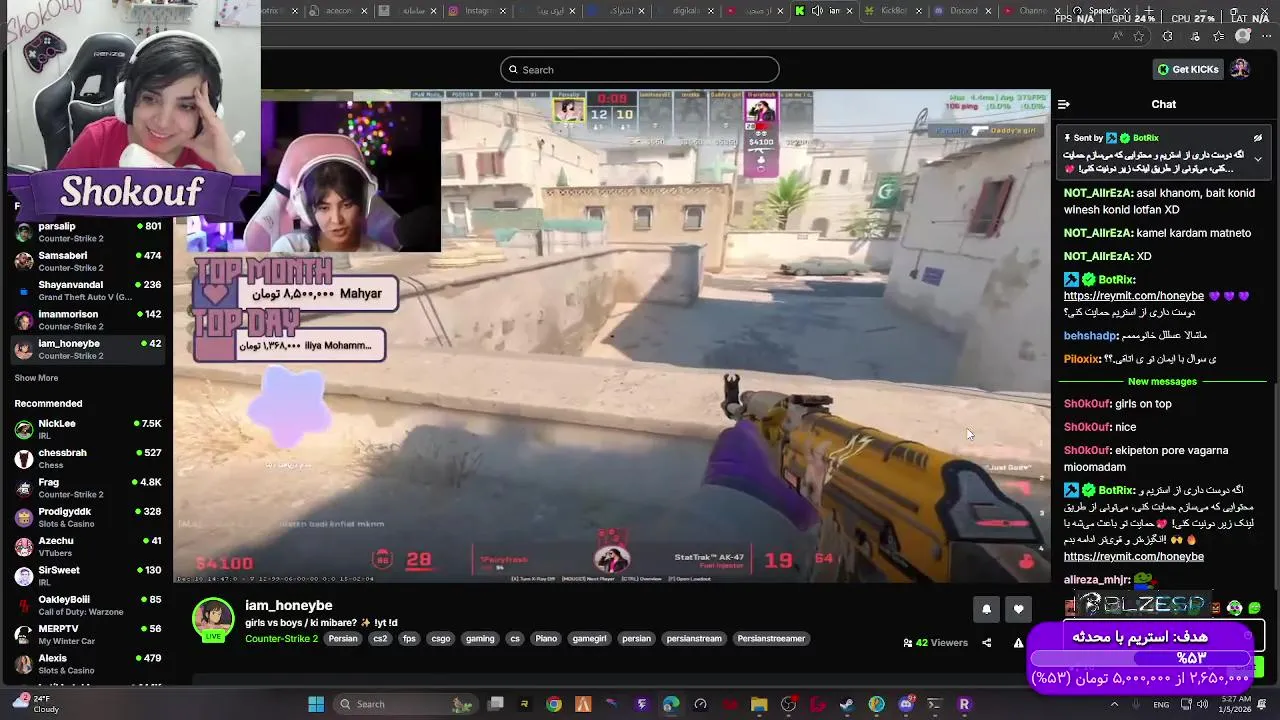
Task: Click the read aloud icon in address bar
Action: 1117,36
